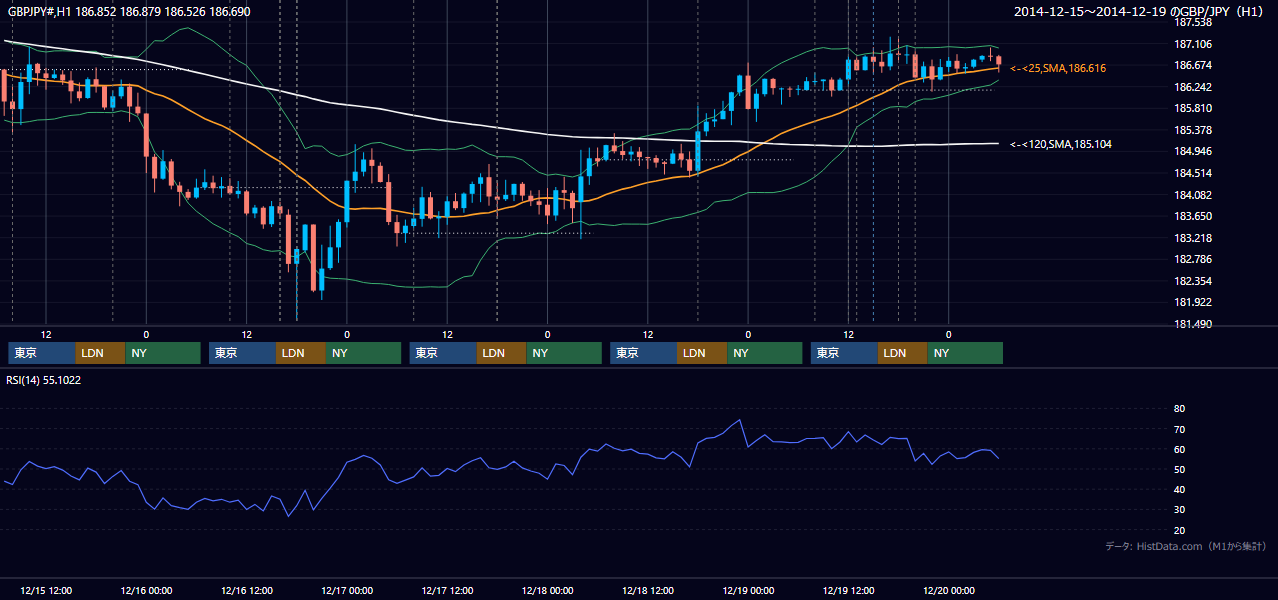
Task: Click the 12/20 00:00 date label
Action: point(949,590)
